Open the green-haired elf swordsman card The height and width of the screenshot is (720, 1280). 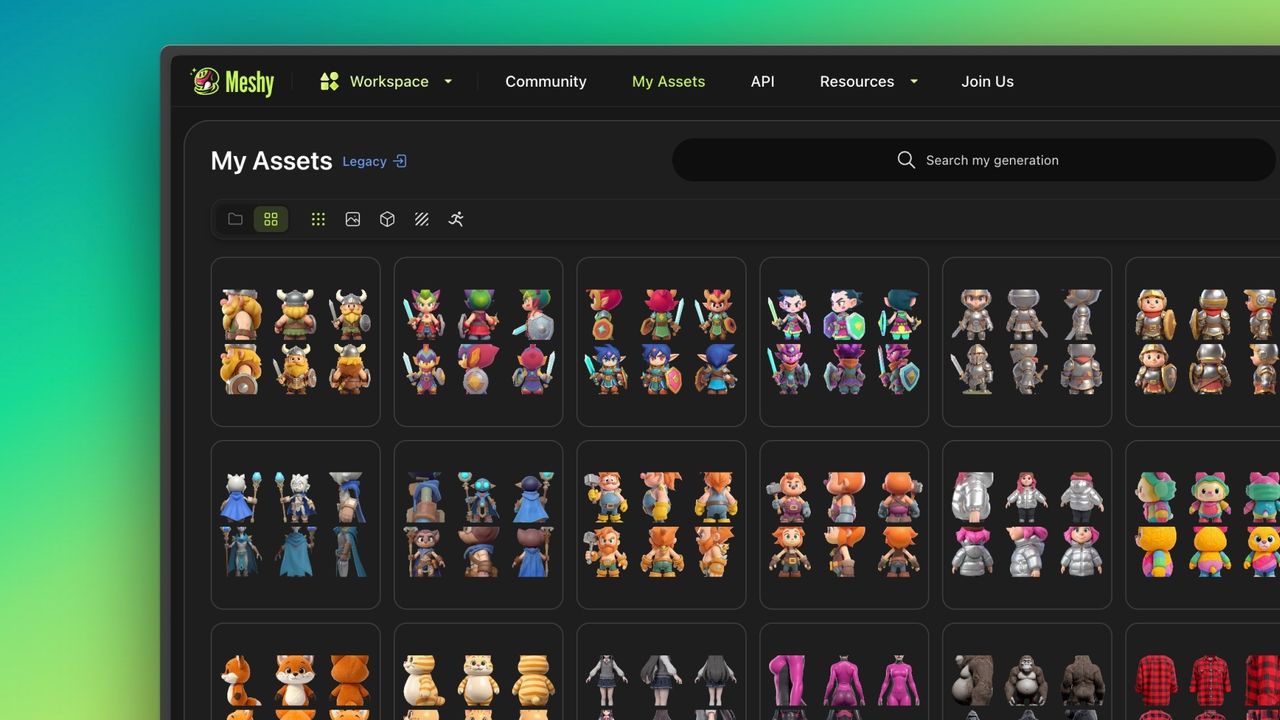tap(479, 342)
